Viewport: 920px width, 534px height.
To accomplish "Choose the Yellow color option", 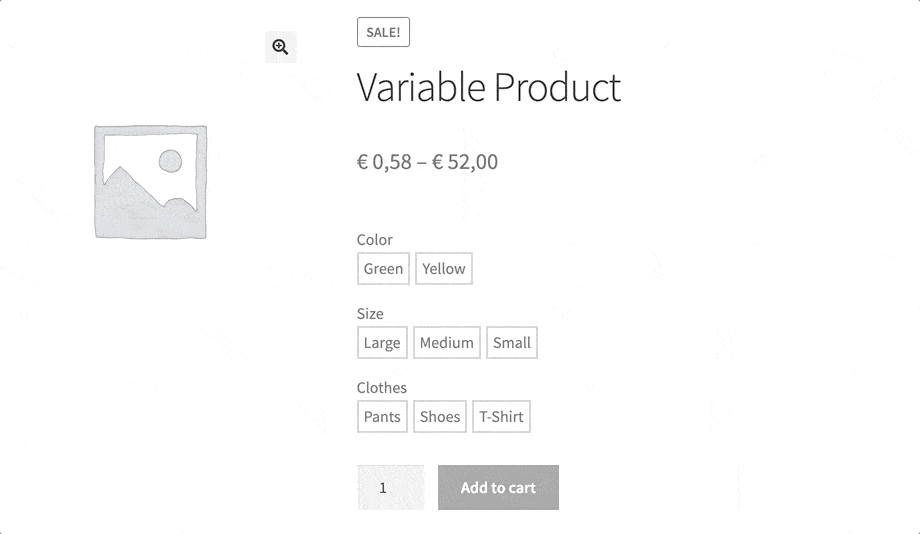I will (443, 269).
